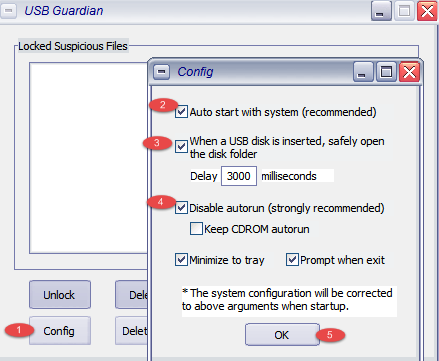Open Config from USB Guardian main window
This screenshot has height=361, width=439.
60,331
